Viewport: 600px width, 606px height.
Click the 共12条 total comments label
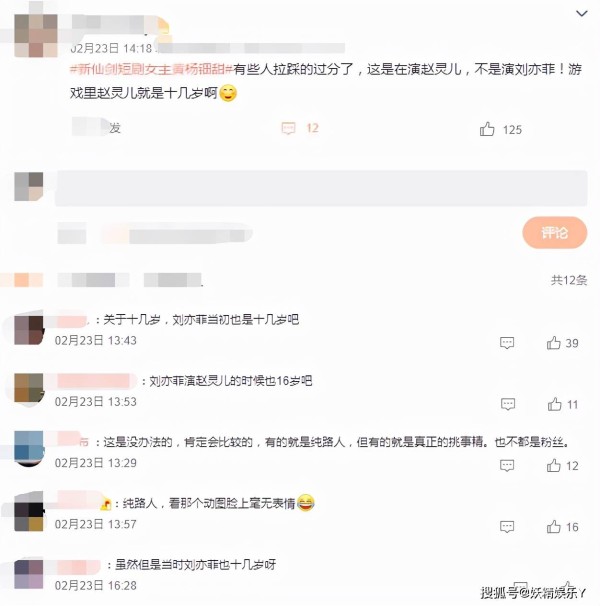(569, 280)
